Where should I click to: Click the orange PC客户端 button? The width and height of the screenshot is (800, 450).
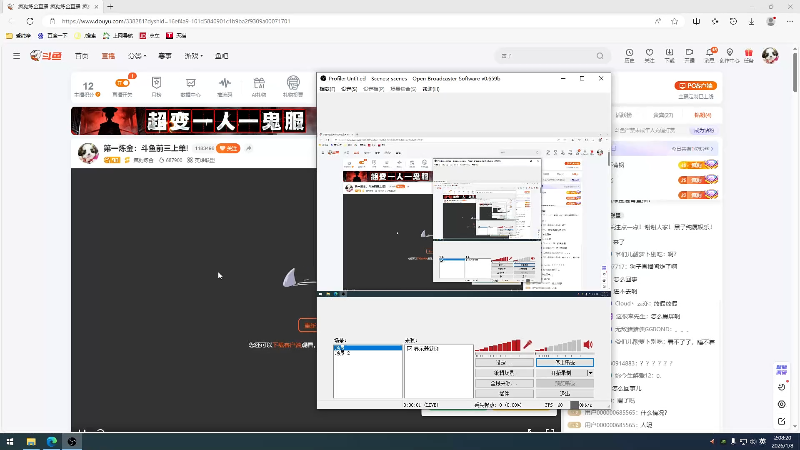(695, 85)
